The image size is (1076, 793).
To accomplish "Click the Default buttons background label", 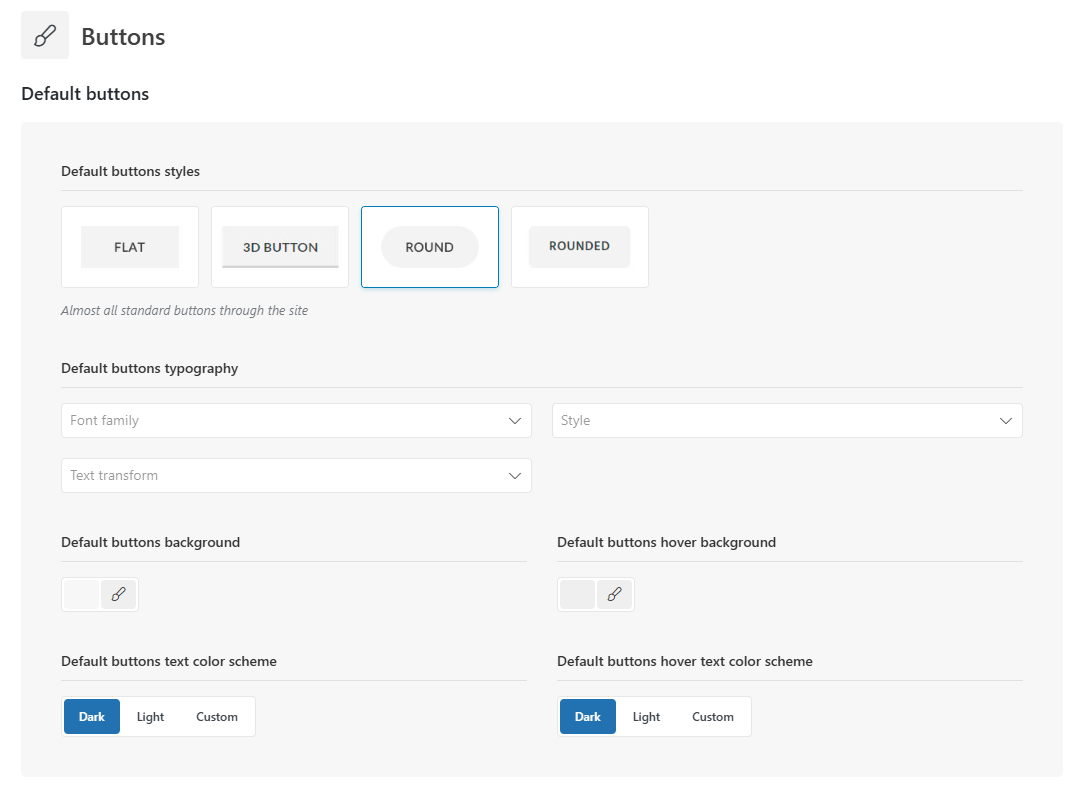I will click(x=150, y=543).
